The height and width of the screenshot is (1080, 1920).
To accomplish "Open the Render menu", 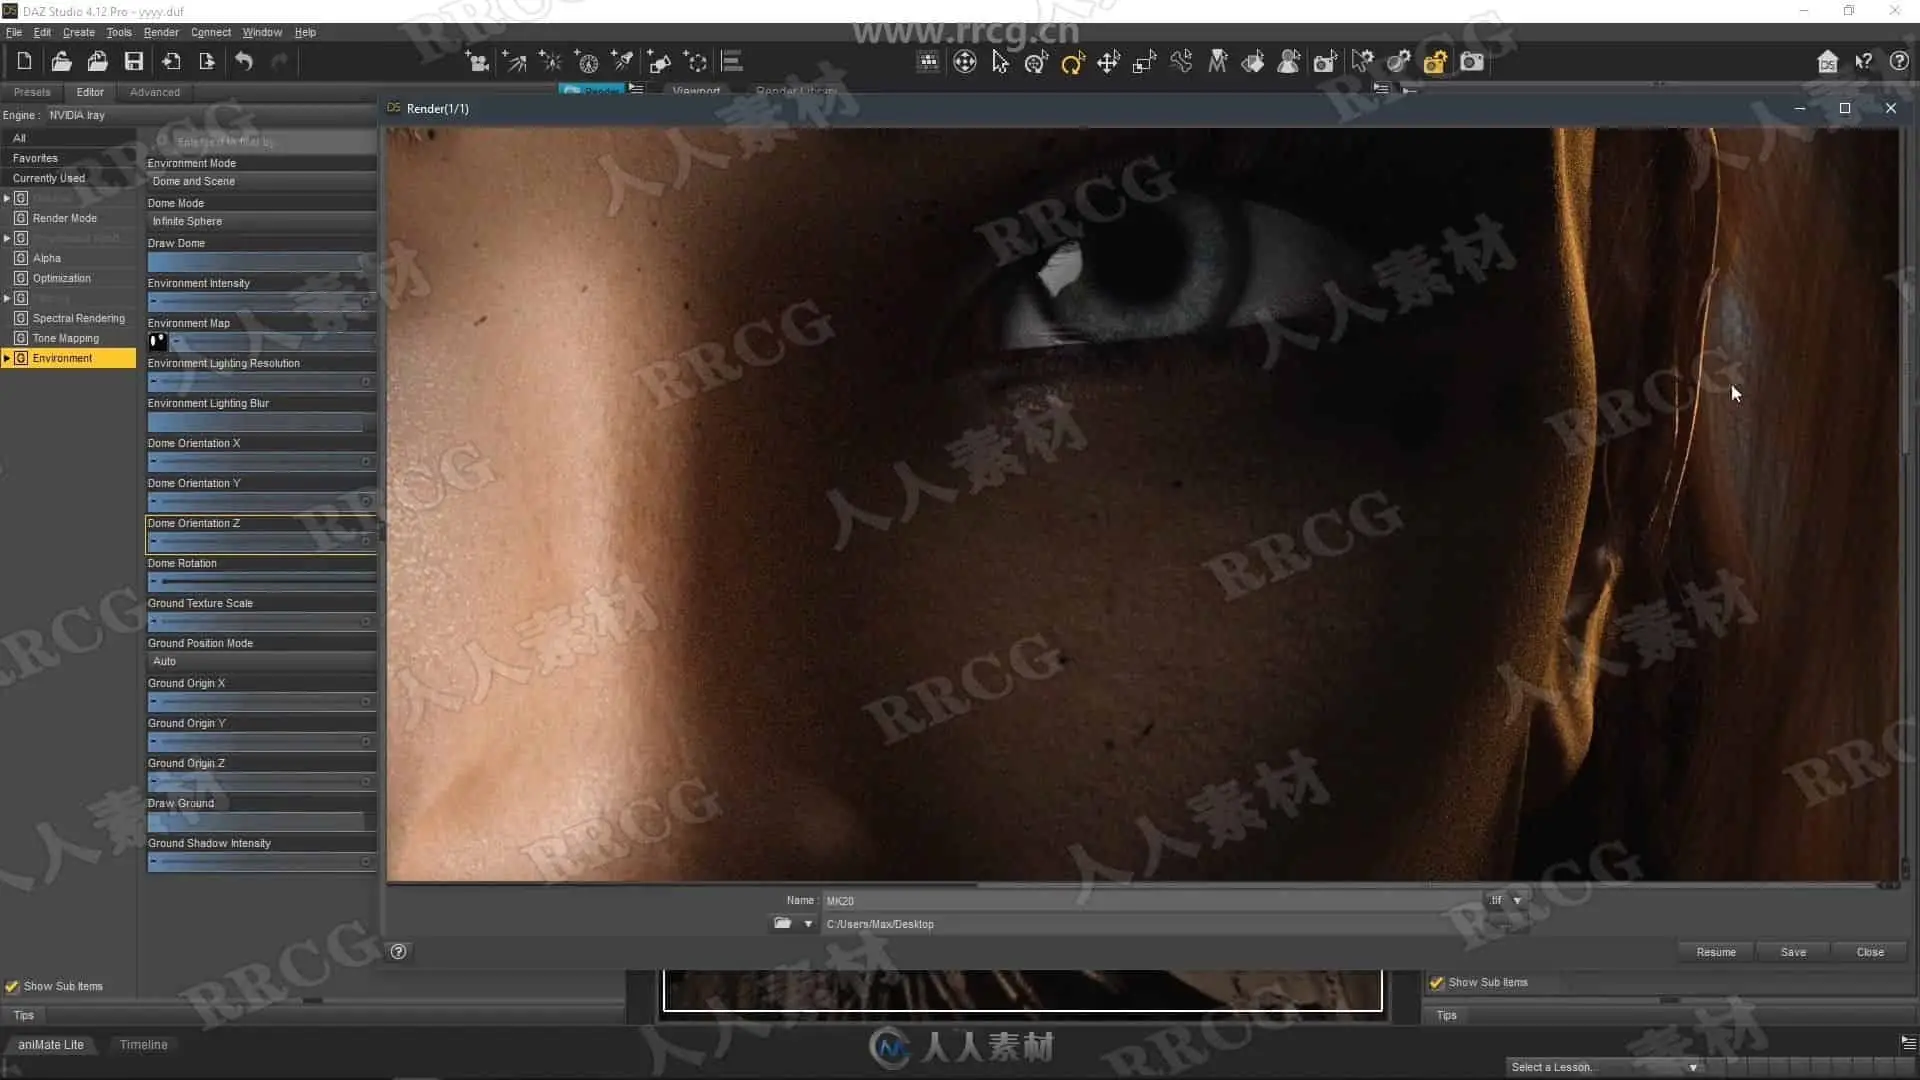I will pos(160,32).
